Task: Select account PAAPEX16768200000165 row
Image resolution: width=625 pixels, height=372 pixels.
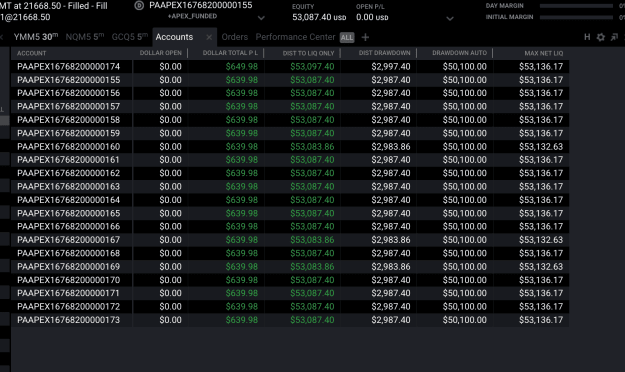Action: tap(290, 213)
